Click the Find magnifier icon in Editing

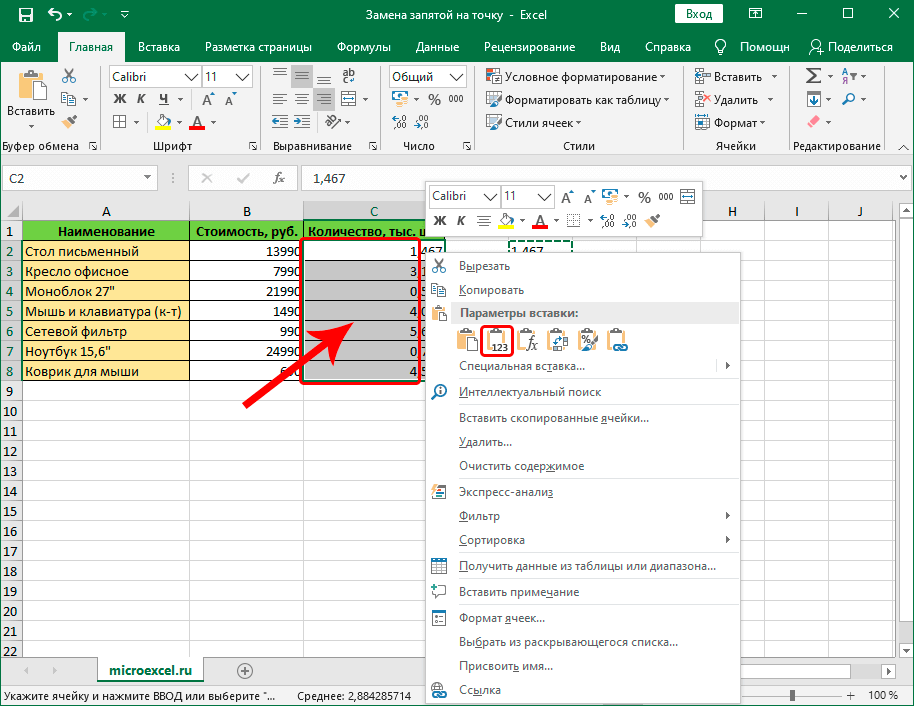(x=849, y=100)
